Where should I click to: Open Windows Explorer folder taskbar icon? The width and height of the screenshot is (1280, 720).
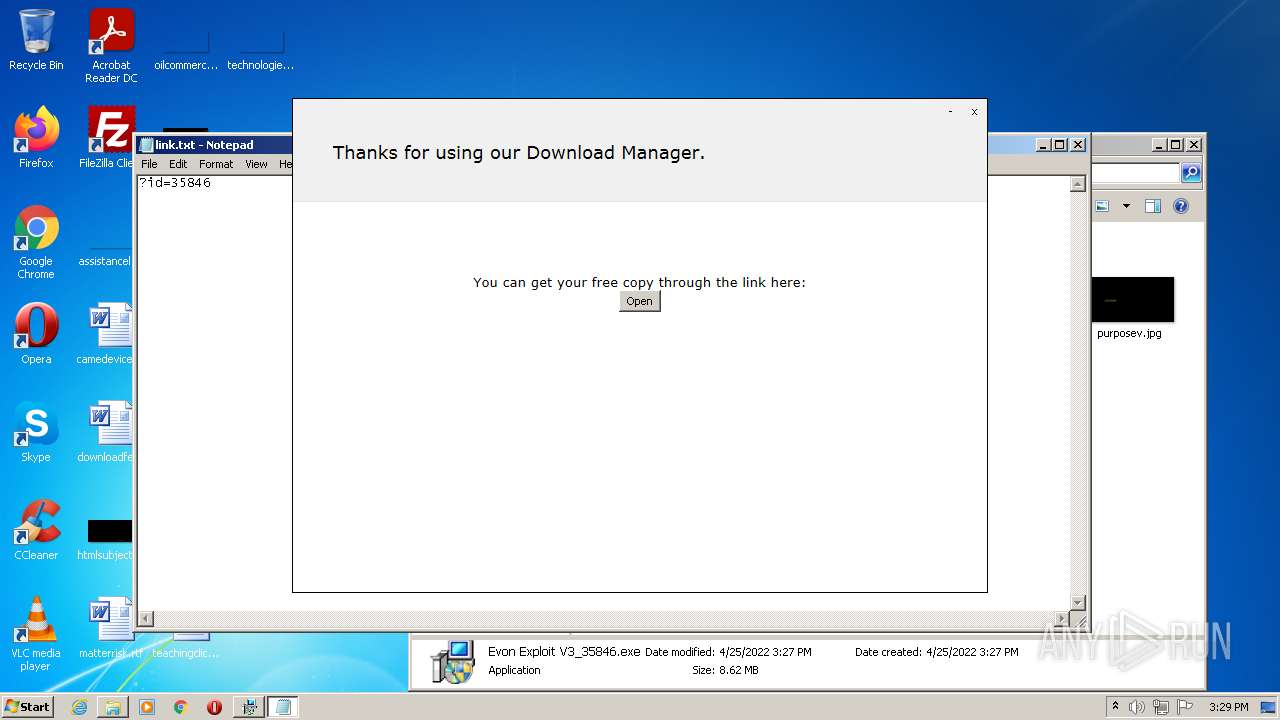pos(113,707)
